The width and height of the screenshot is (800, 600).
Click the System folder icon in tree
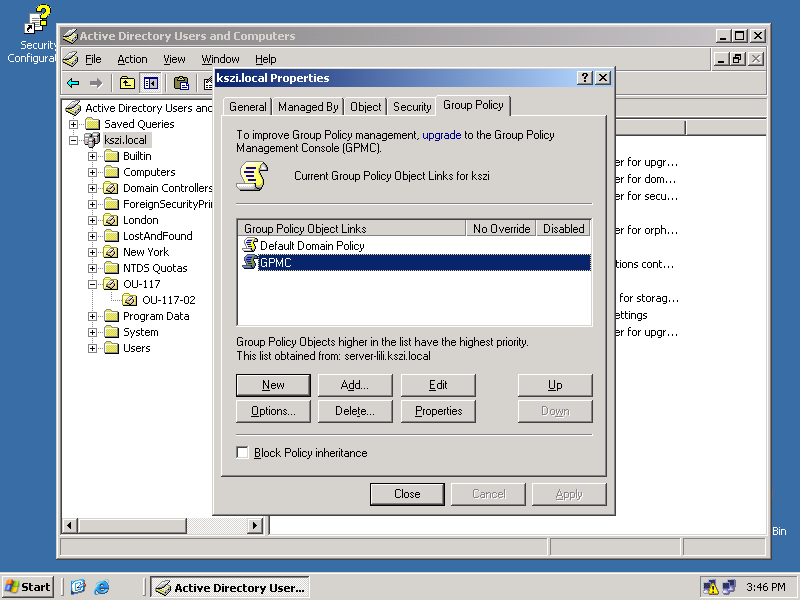tap(111, 332)
